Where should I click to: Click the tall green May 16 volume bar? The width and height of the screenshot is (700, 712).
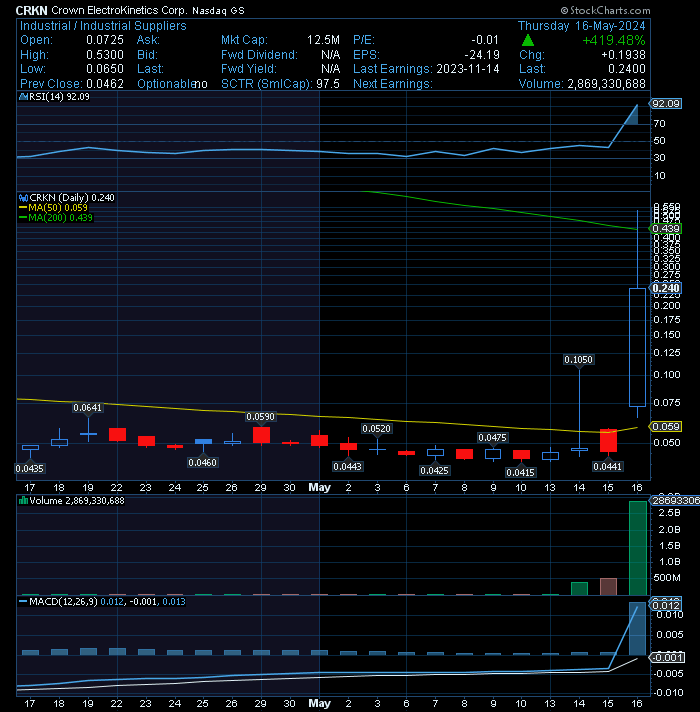(x=638, y=548)
